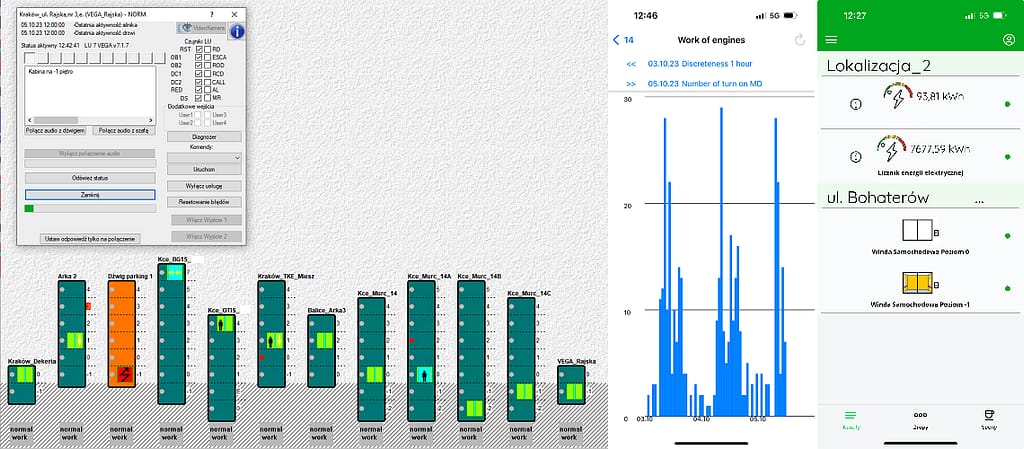Tap the user profile icon in green header
The height and width of the screenshot is (449, 1024).
(1008, 40)
